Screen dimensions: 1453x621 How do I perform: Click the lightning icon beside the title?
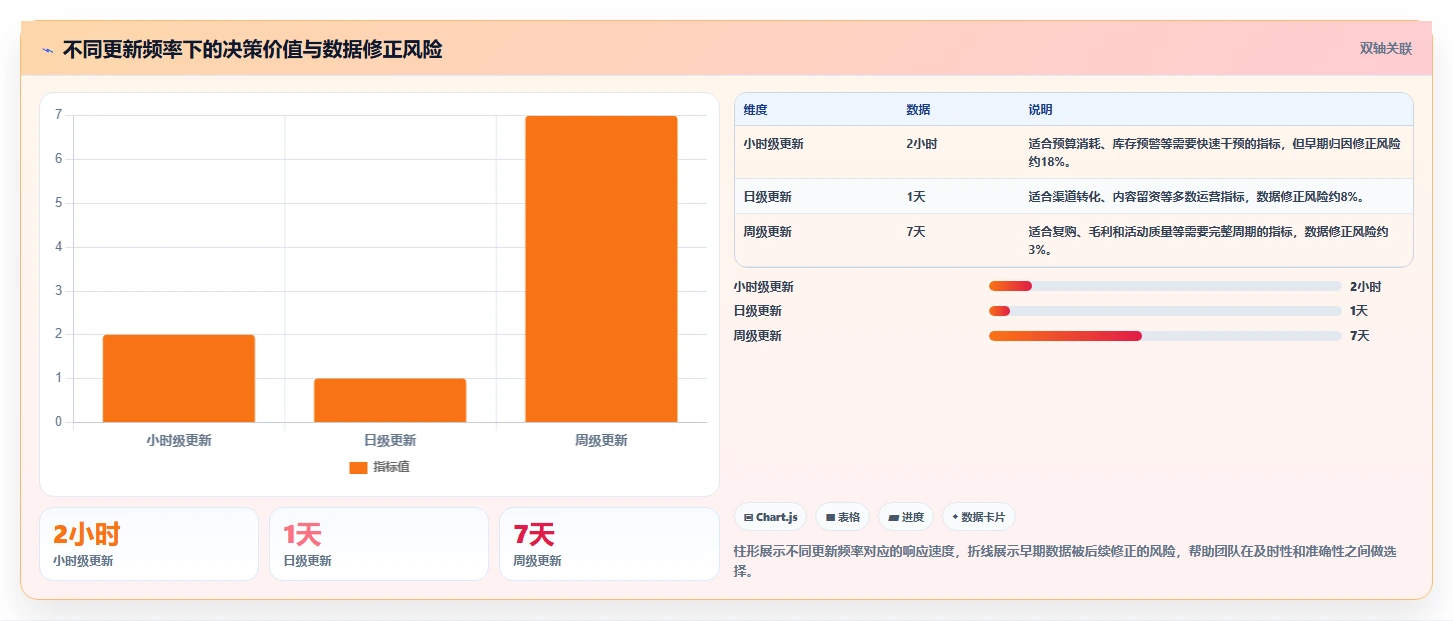pyautogui.click(x=47, y=50)
